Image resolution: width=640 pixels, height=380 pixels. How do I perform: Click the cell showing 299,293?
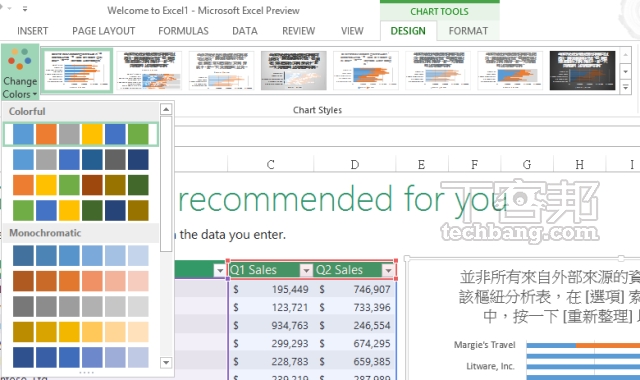click(271, 343)
